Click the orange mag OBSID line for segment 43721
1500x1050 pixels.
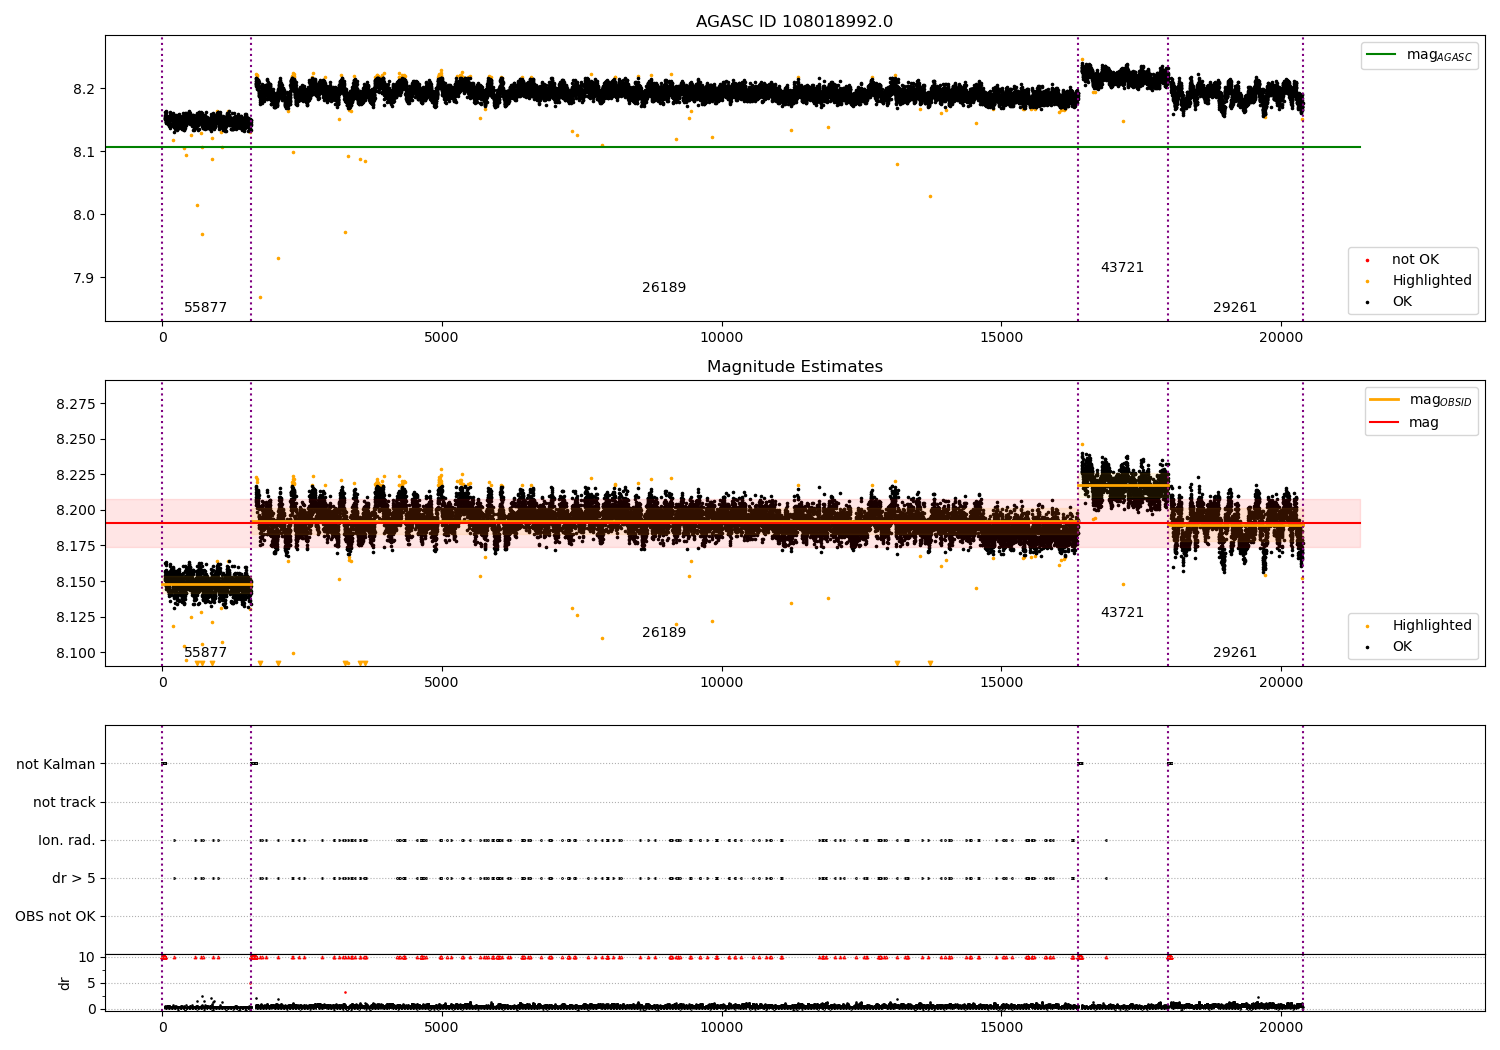coord(1123,486)
